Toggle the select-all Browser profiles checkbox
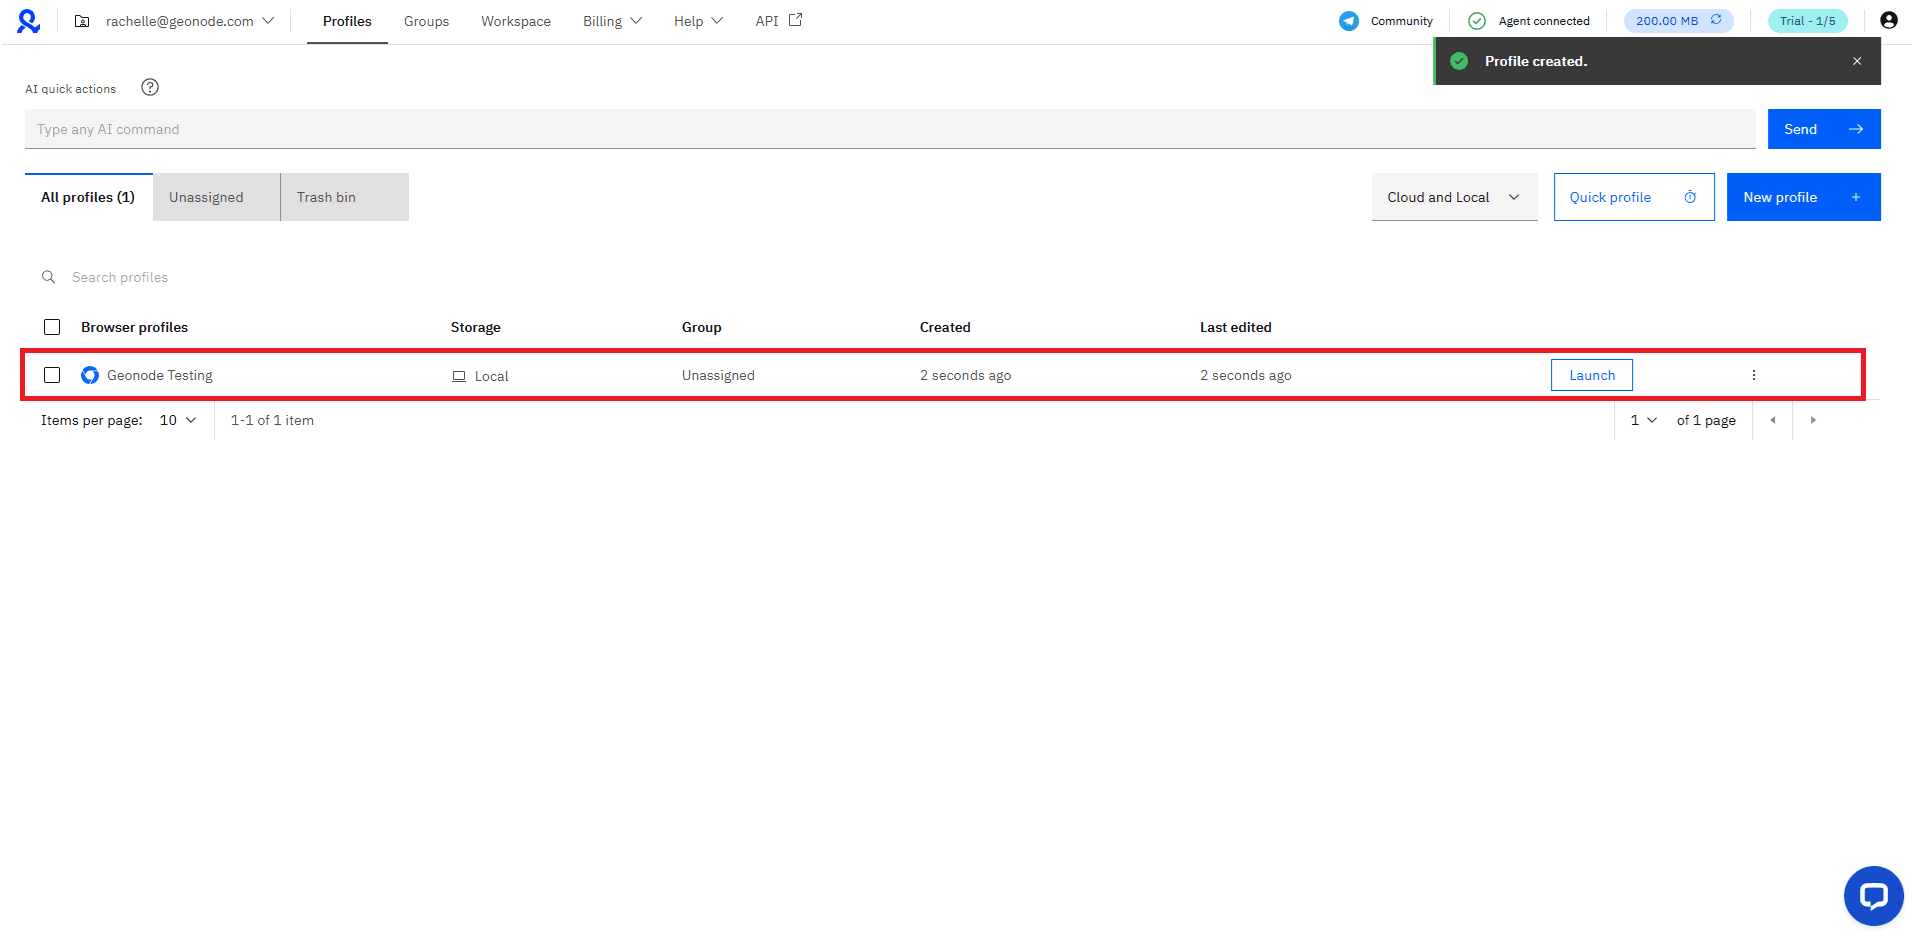 52,327
